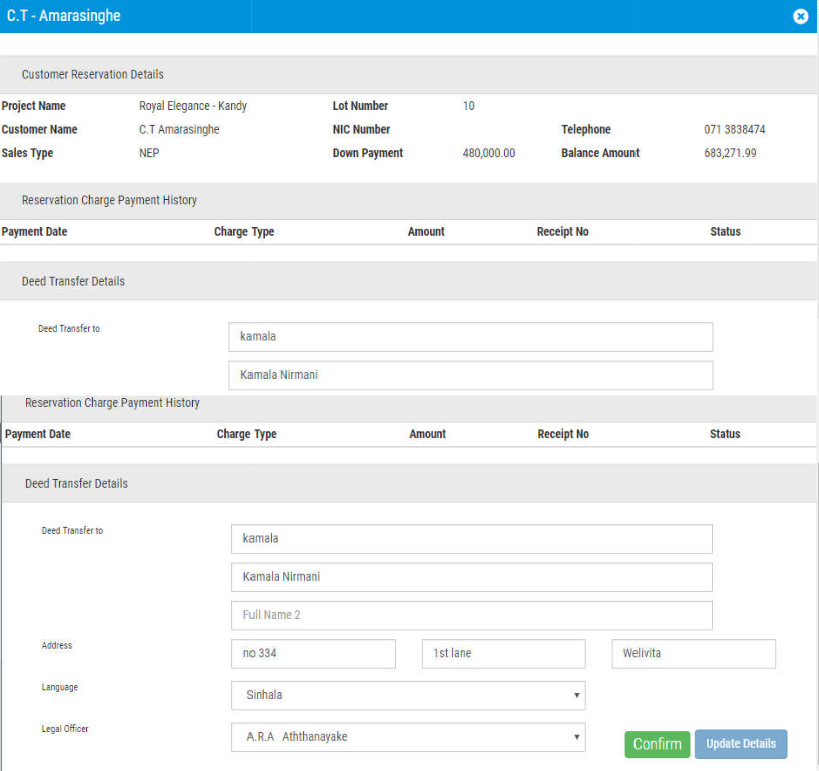Click the Down Payment value 480,000.00
The height and width of the screenshot is (771, 819).
coord(489,154)
